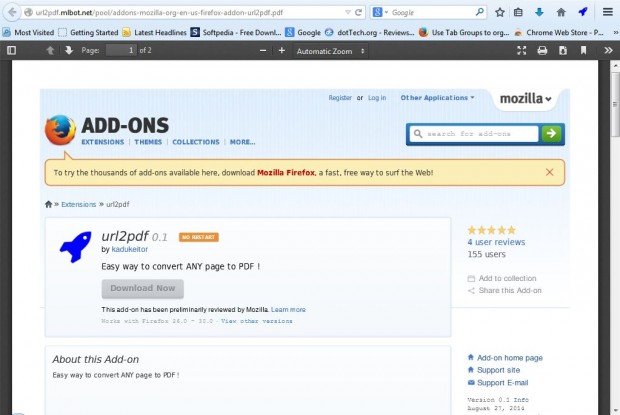Open the Chrome Web Store bookmark

coord(559,32)
